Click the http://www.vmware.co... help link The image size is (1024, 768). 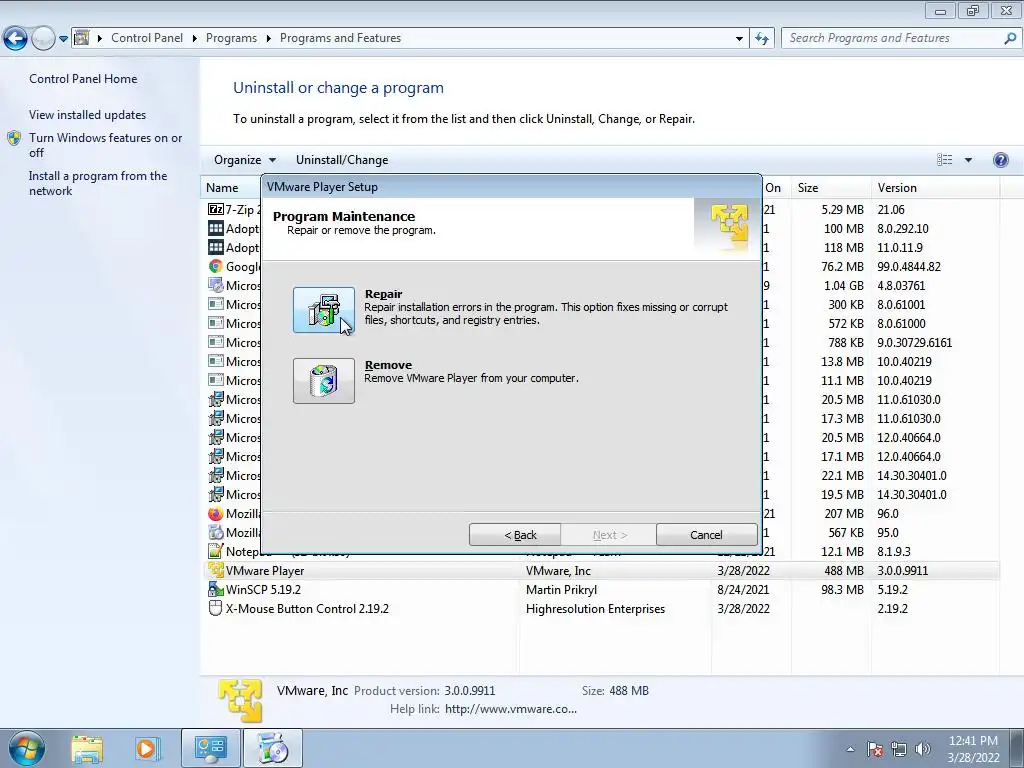(x=511, y=709)
